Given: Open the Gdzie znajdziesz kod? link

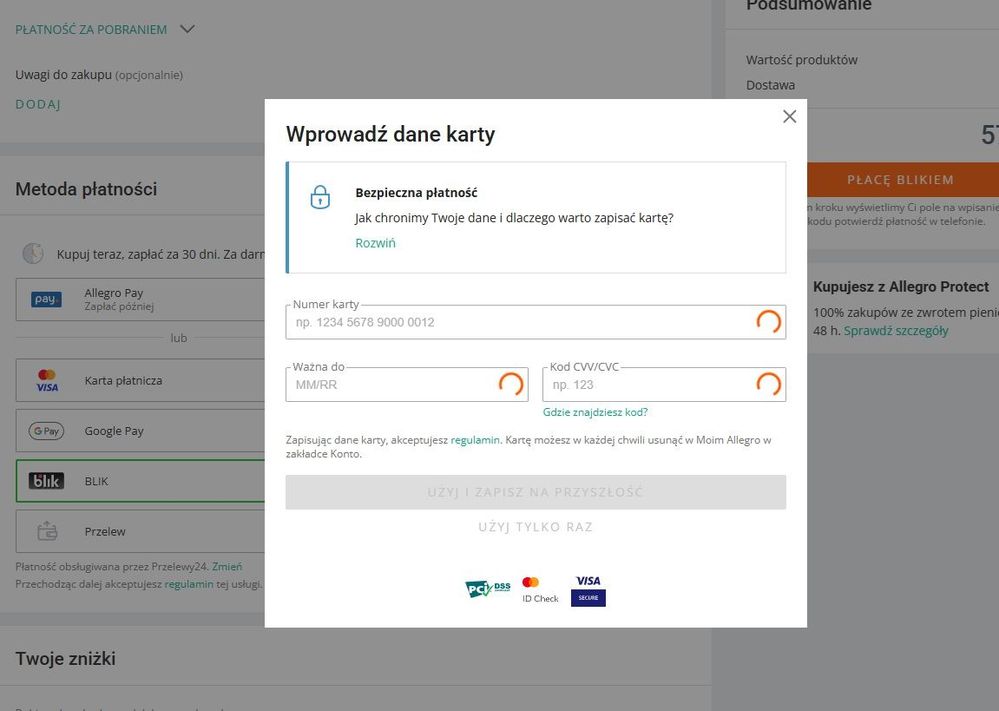Looking at the screenshot, I should (595, 412).
